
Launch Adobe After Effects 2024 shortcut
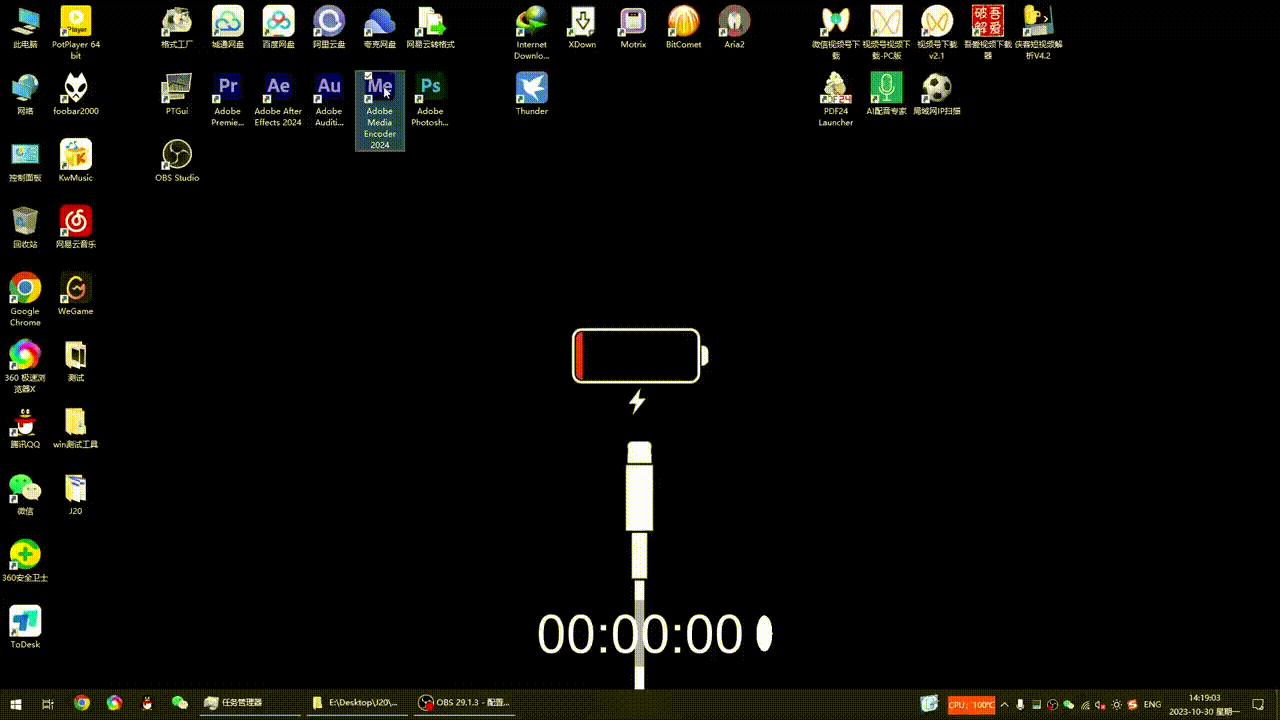[x=278, y=88]
